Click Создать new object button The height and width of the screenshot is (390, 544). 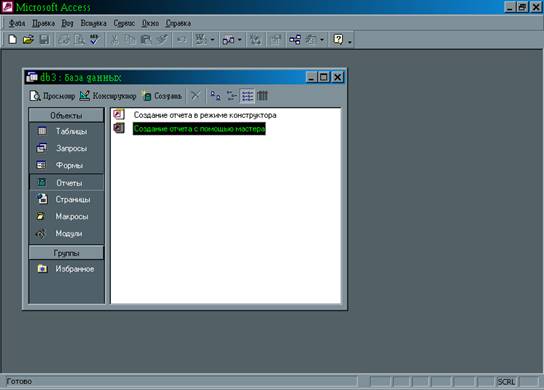point(162,96)
